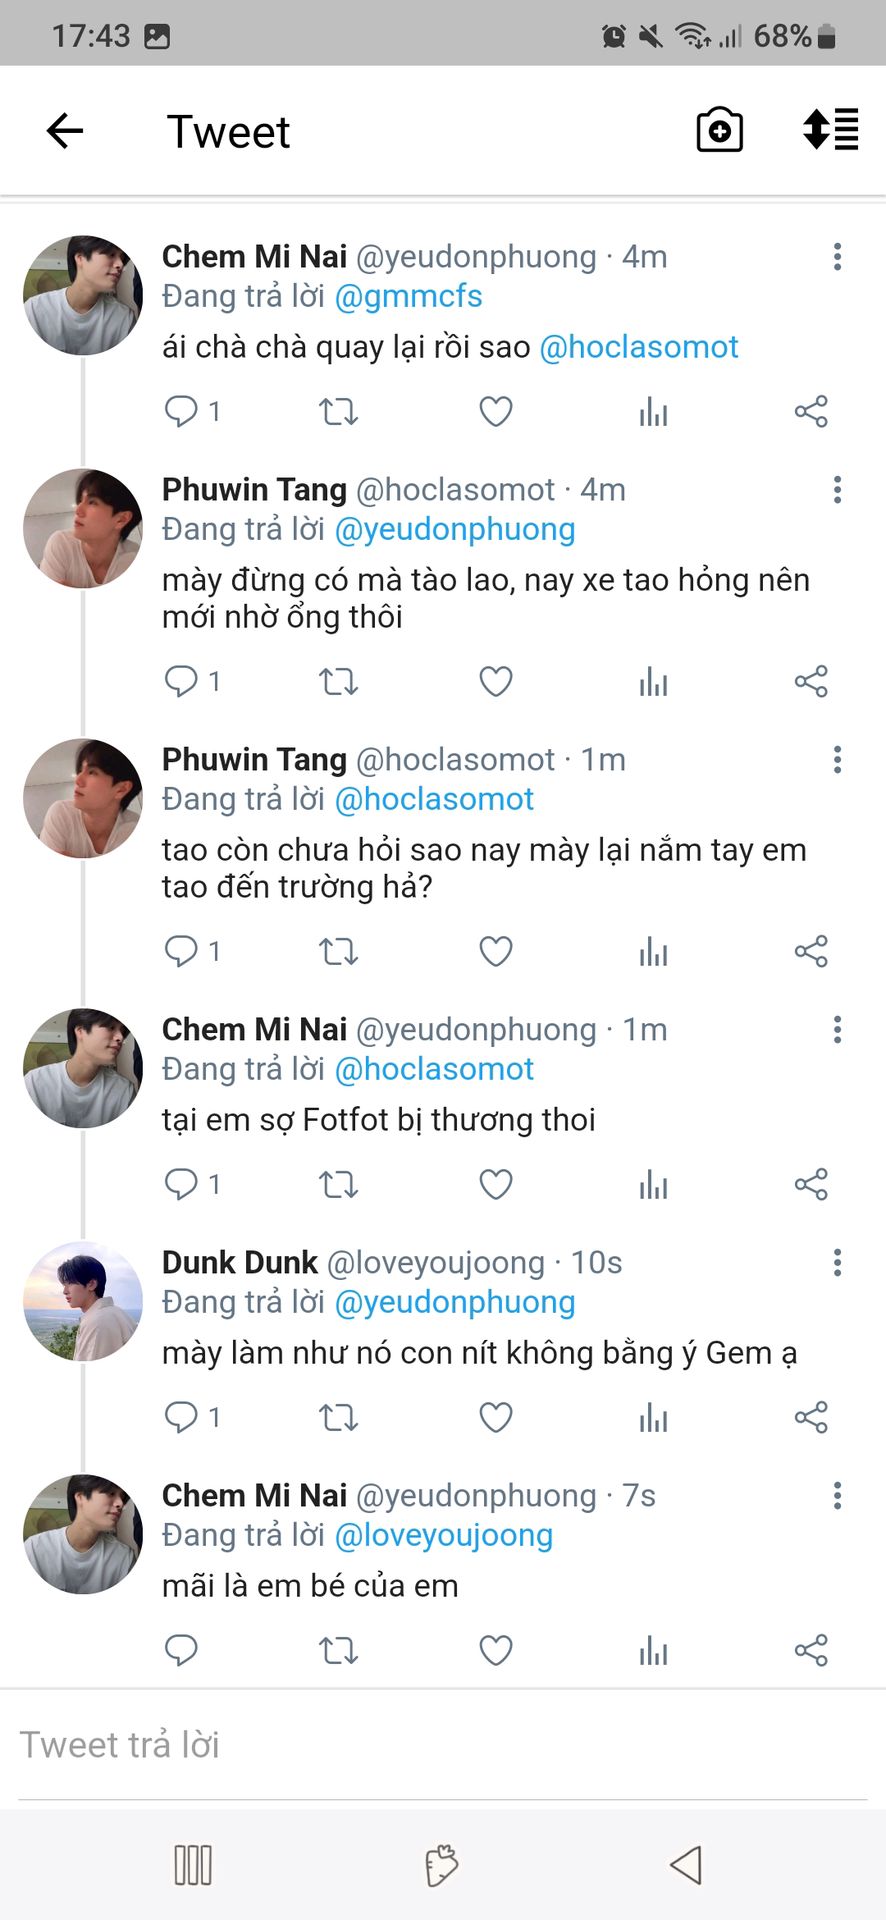
Task: Open the sort replies icon in header
Action: point(830,130)
